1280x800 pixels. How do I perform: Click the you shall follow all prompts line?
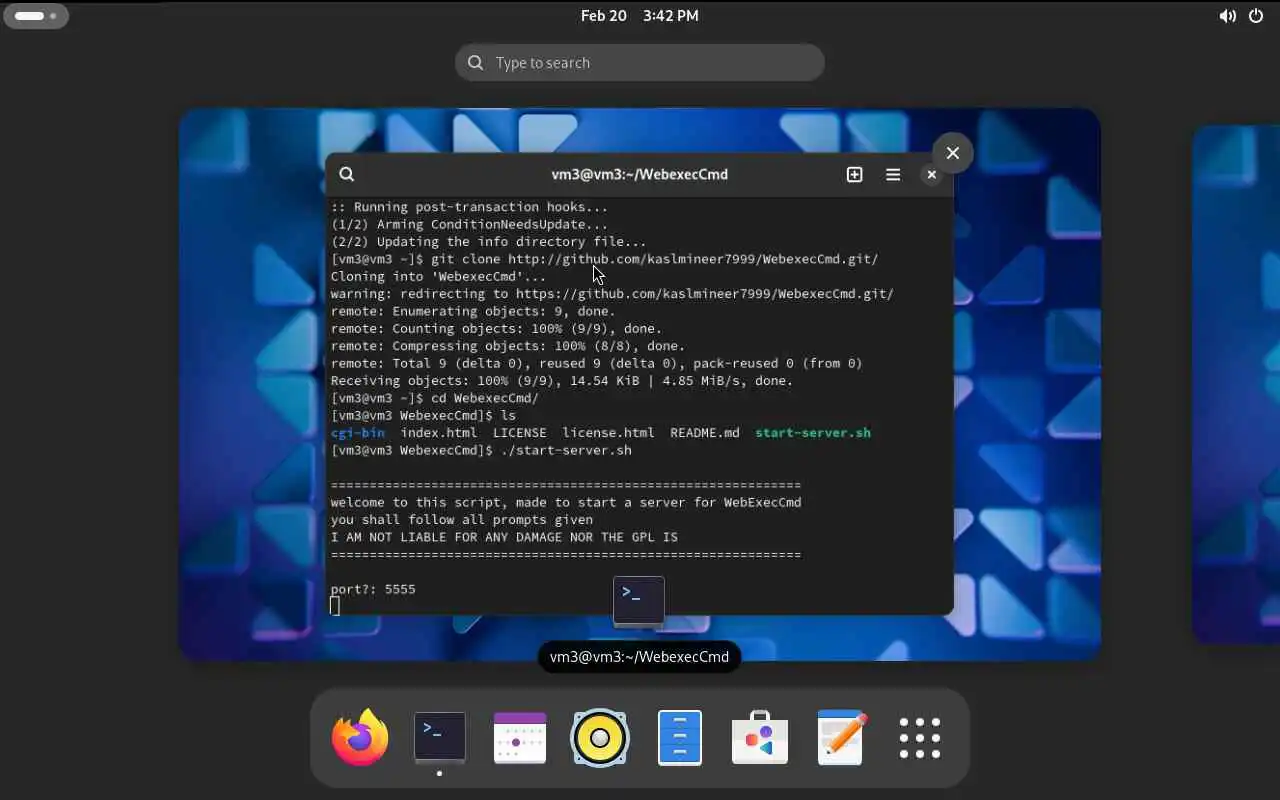[x=462, y=520]
